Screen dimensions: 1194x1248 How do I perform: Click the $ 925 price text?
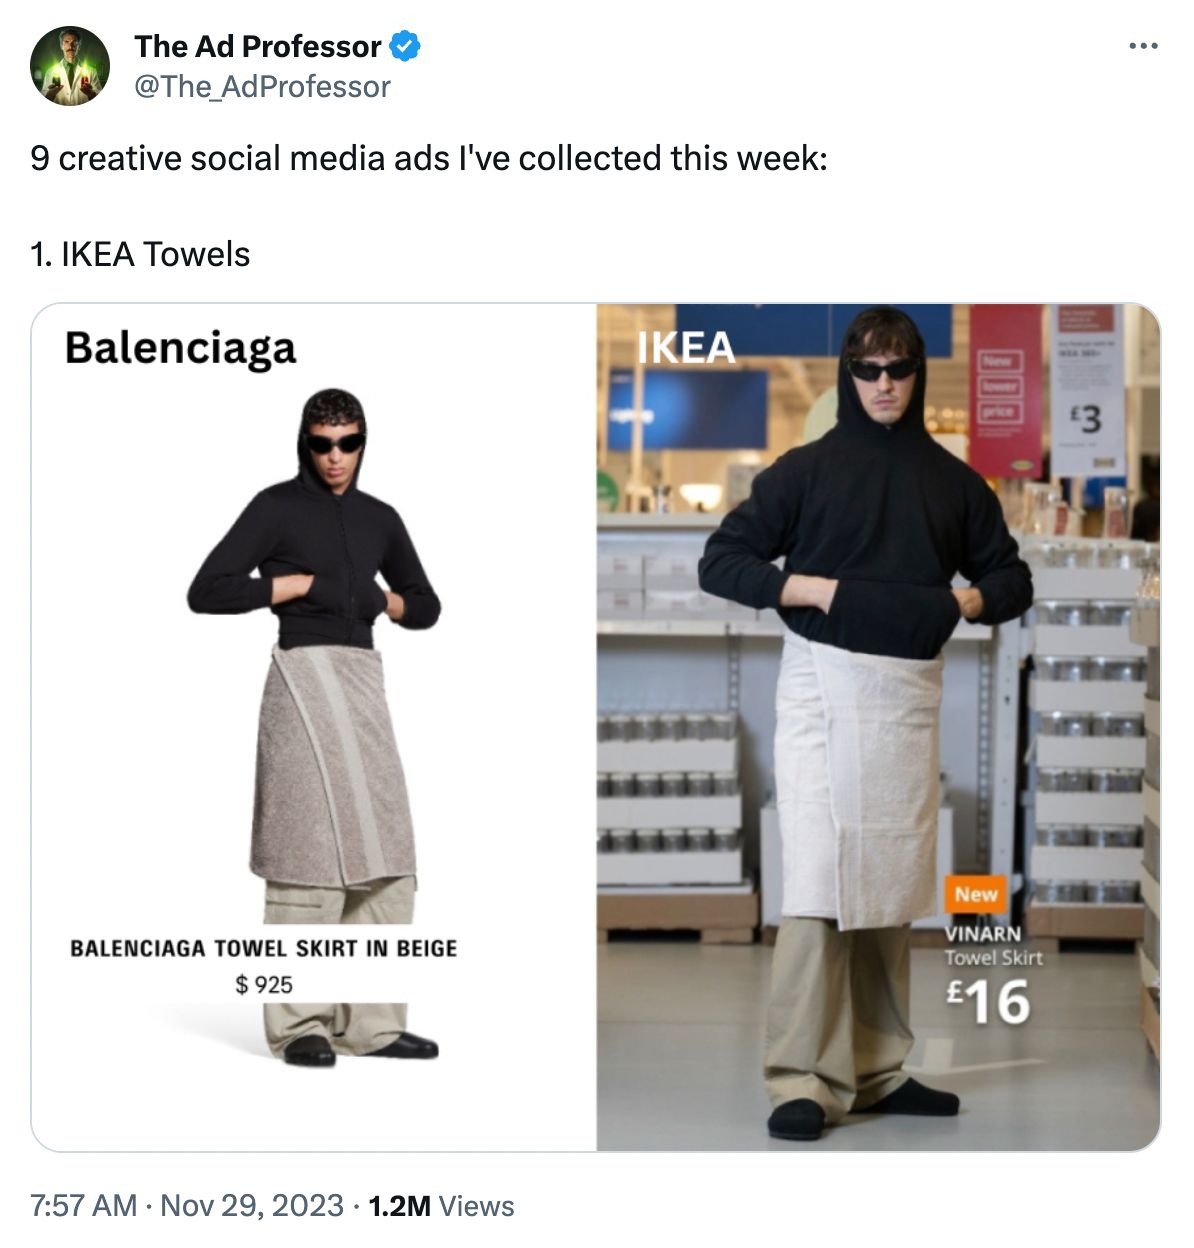click(x=264, y=985)
